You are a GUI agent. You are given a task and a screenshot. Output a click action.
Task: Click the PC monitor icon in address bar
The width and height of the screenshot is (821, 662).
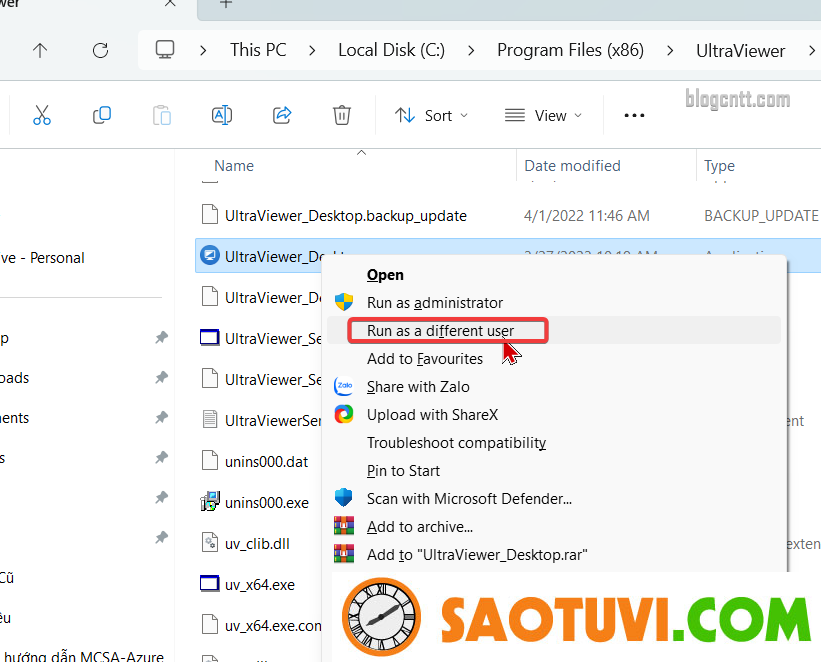165,50
